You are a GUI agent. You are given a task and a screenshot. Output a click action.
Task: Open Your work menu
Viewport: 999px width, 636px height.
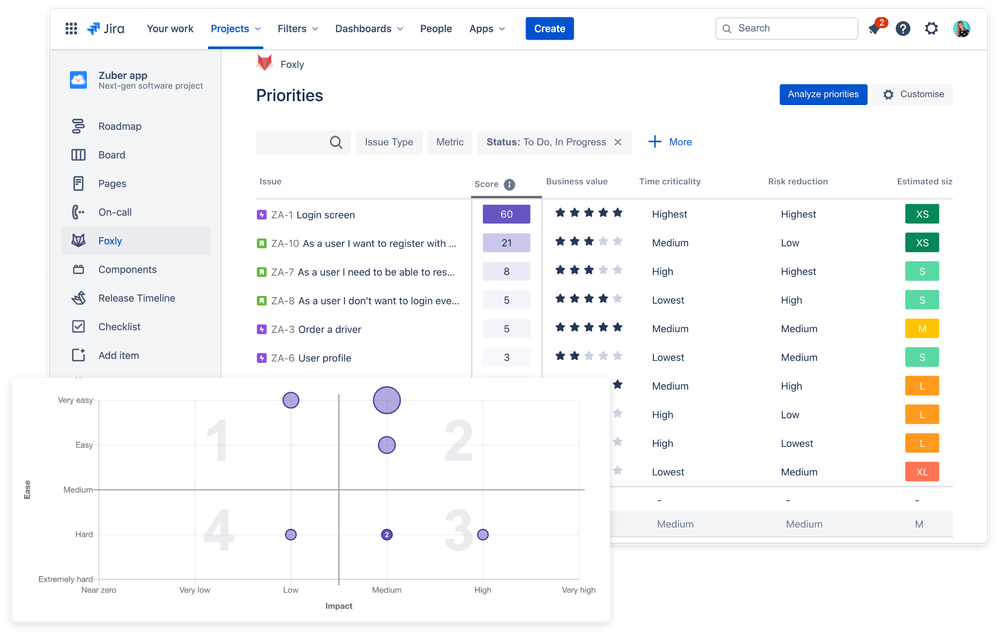[x=170, y=29]
